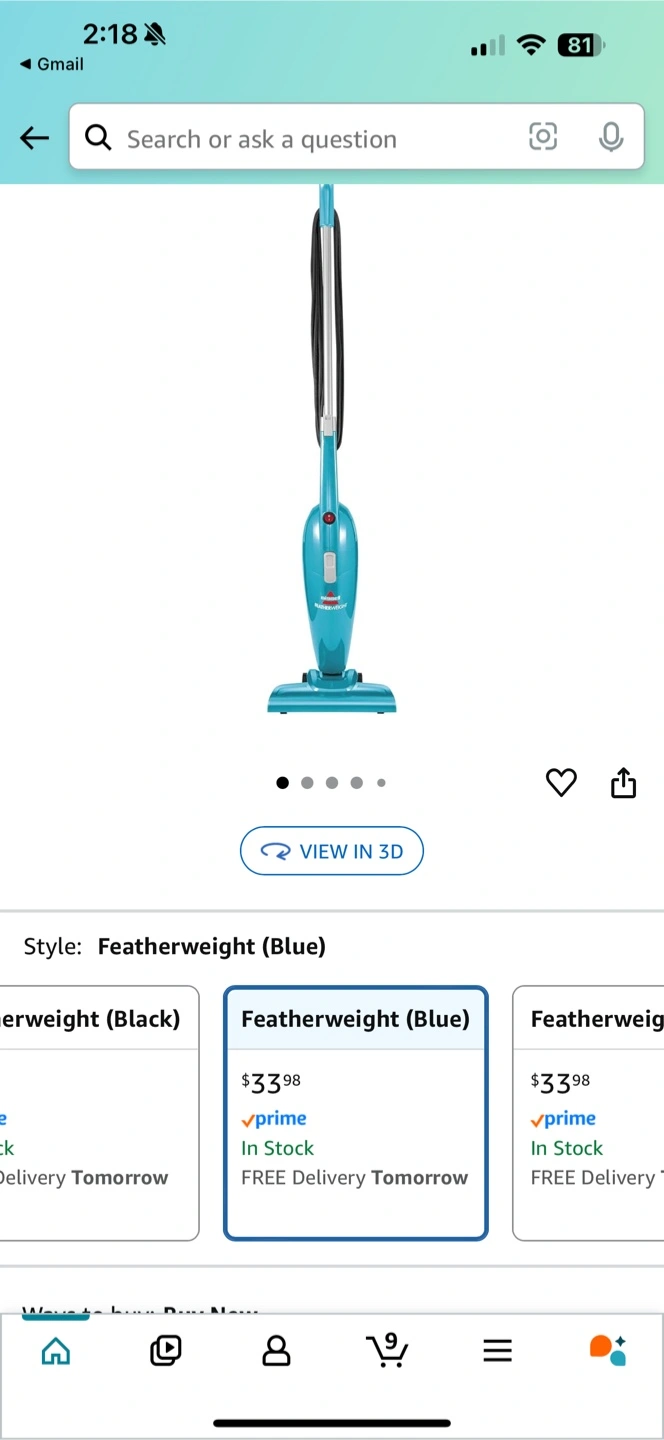Open the account profile icon
This screenshot has width=664, height=1440.
click(x=276, y=1351)
